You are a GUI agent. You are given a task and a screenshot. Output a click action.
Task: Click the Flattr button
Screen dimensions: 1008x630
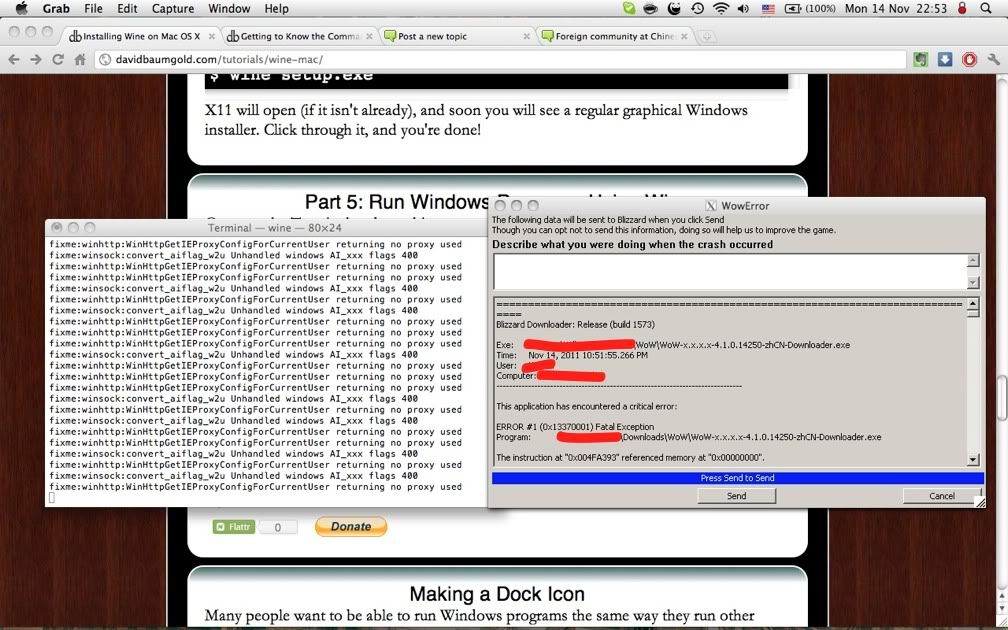234,526
